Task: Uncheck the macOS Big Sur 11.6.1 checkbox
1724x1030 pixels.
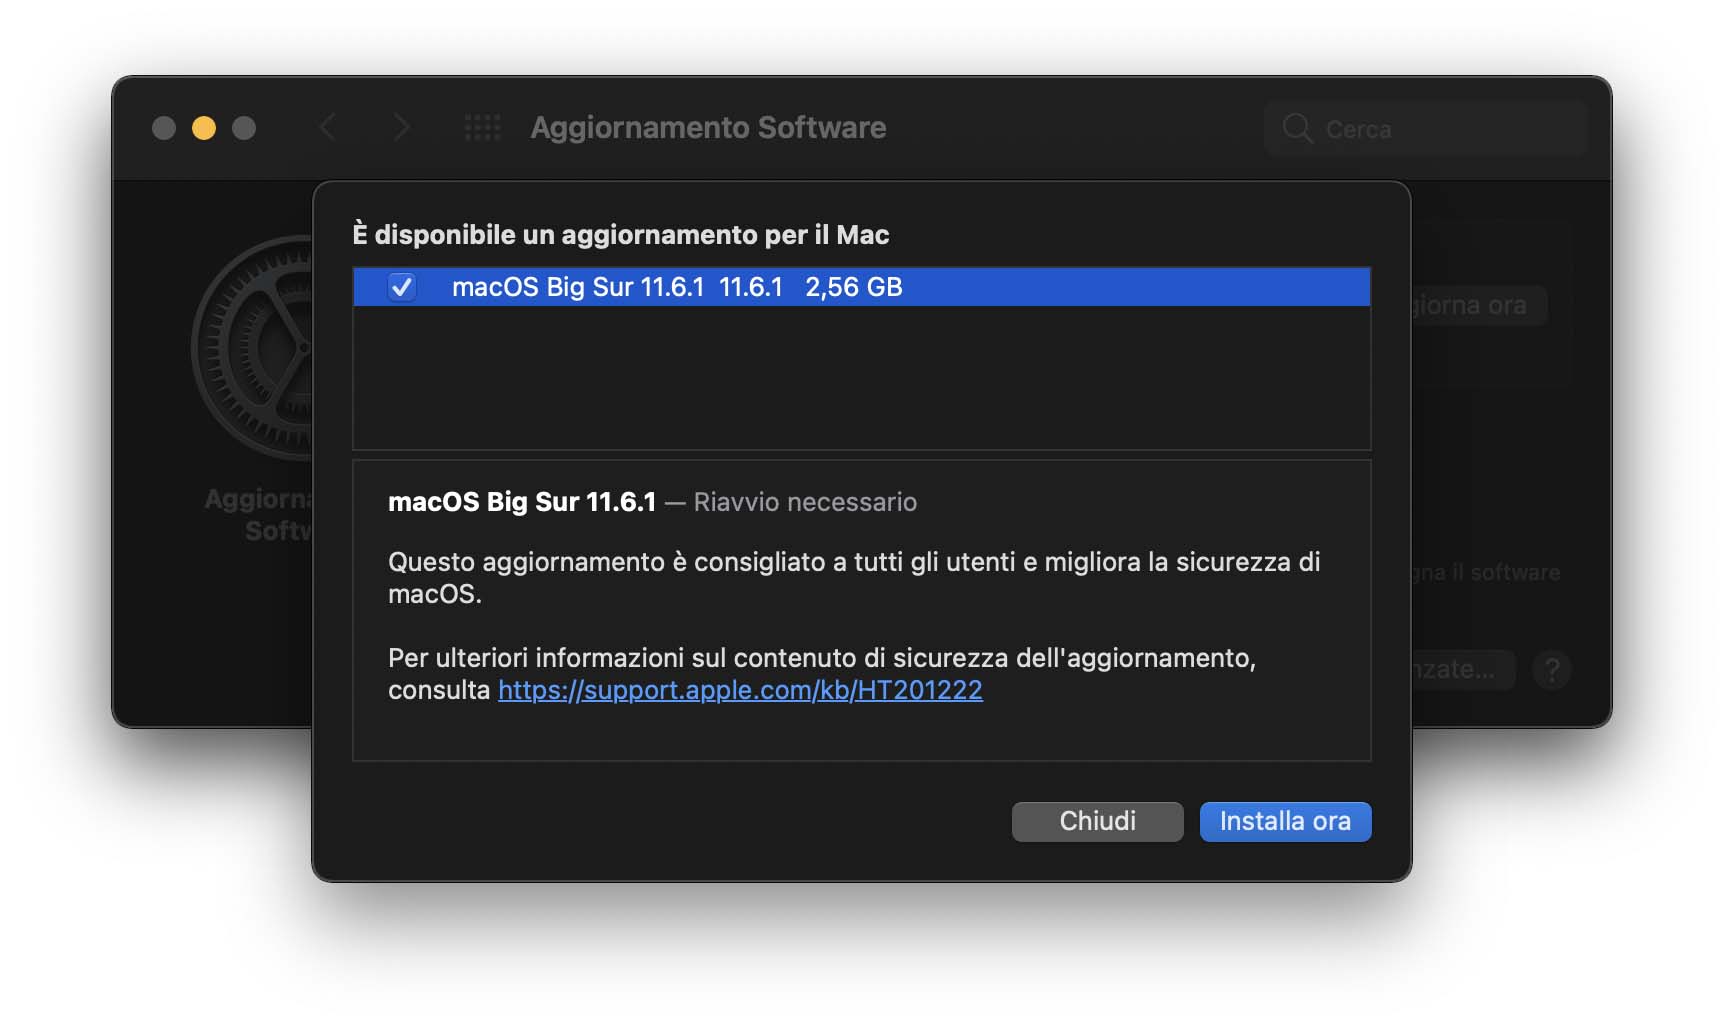Action: coord(402,287)
